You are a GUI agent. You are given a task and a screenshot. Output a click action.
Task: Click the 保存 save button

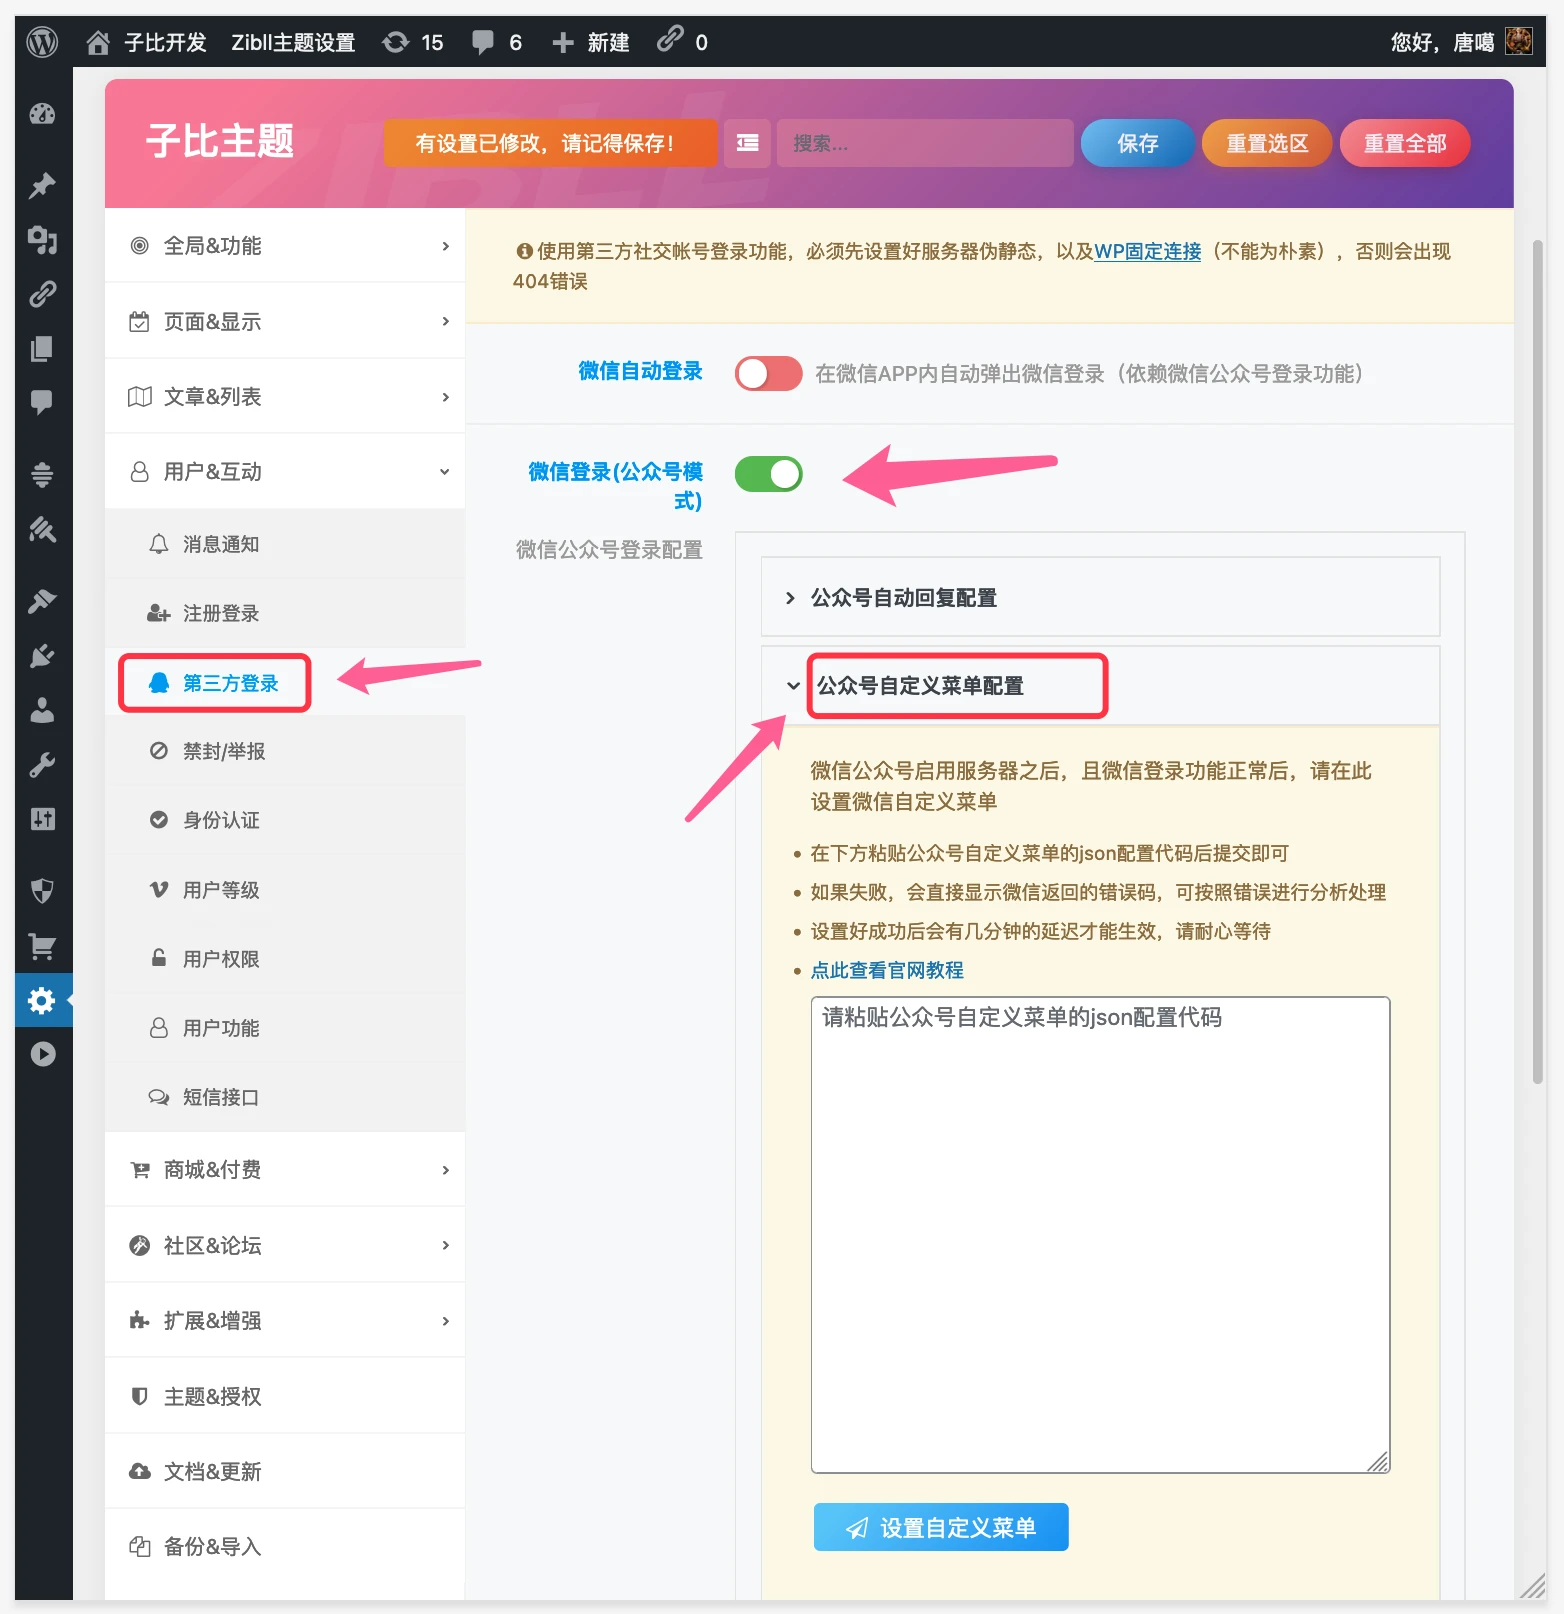[x=1137, y=143]
